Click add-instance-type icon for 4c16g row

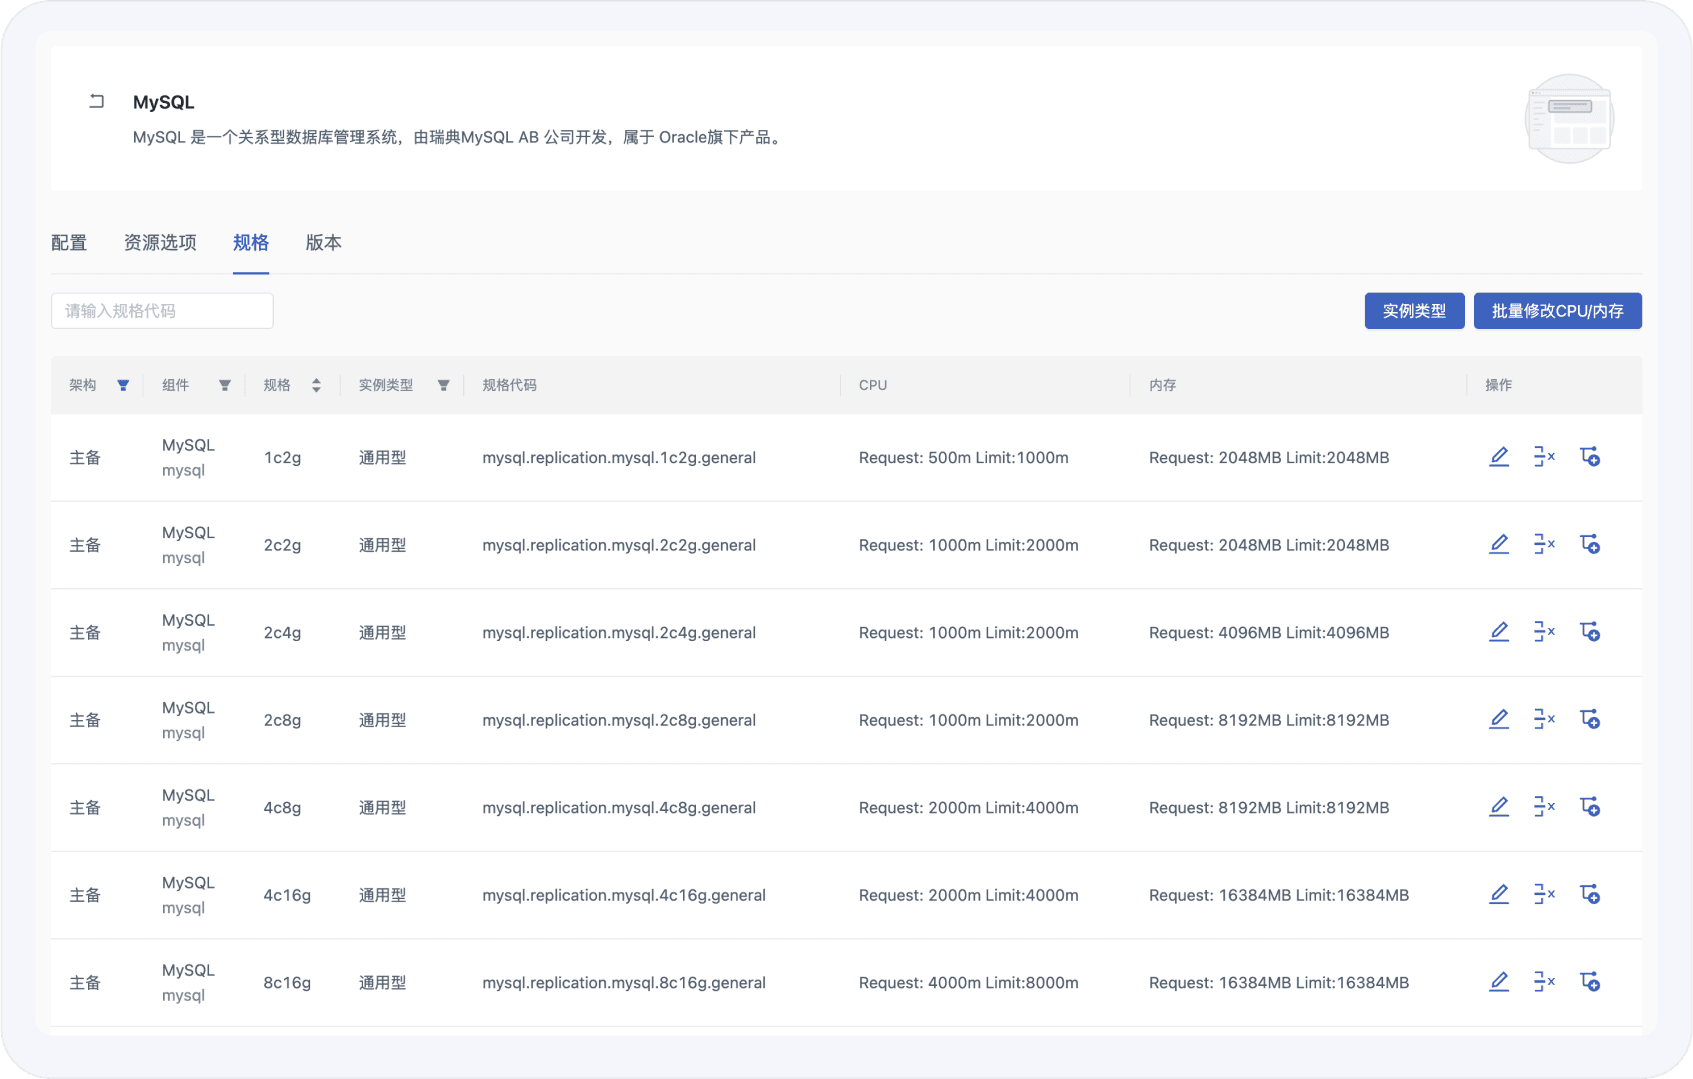pyautogui.click(x=1589, y=895)
